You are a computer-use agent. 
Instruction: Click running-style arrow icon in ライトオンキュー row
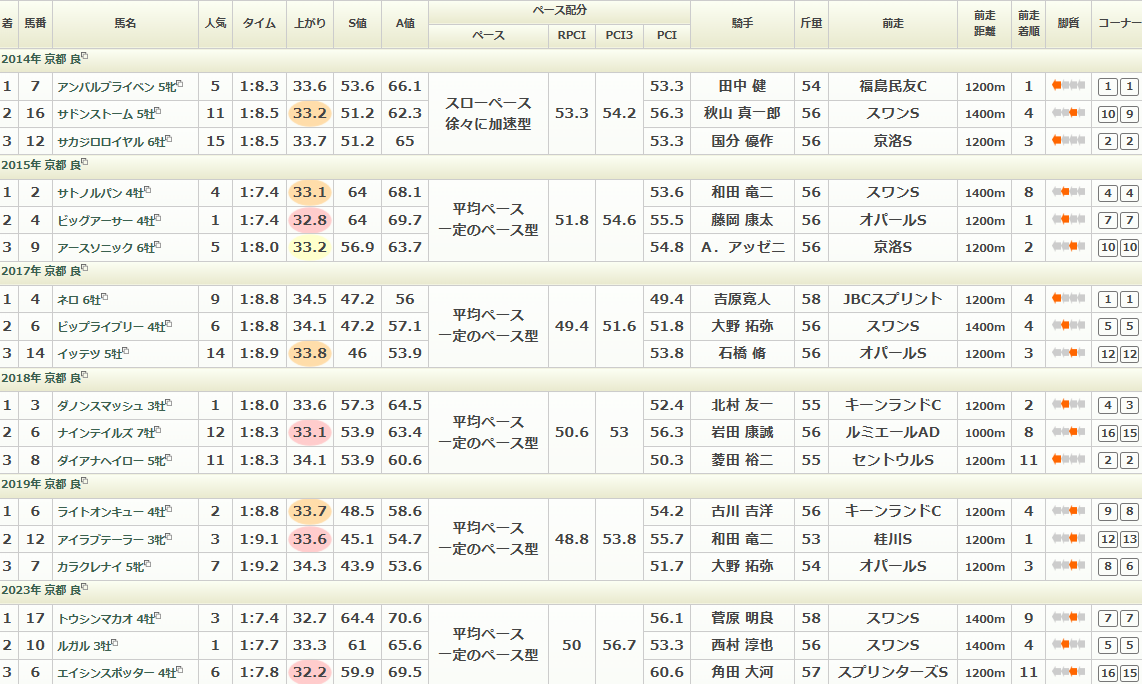pyautogui.click(x=1069, y=512)
